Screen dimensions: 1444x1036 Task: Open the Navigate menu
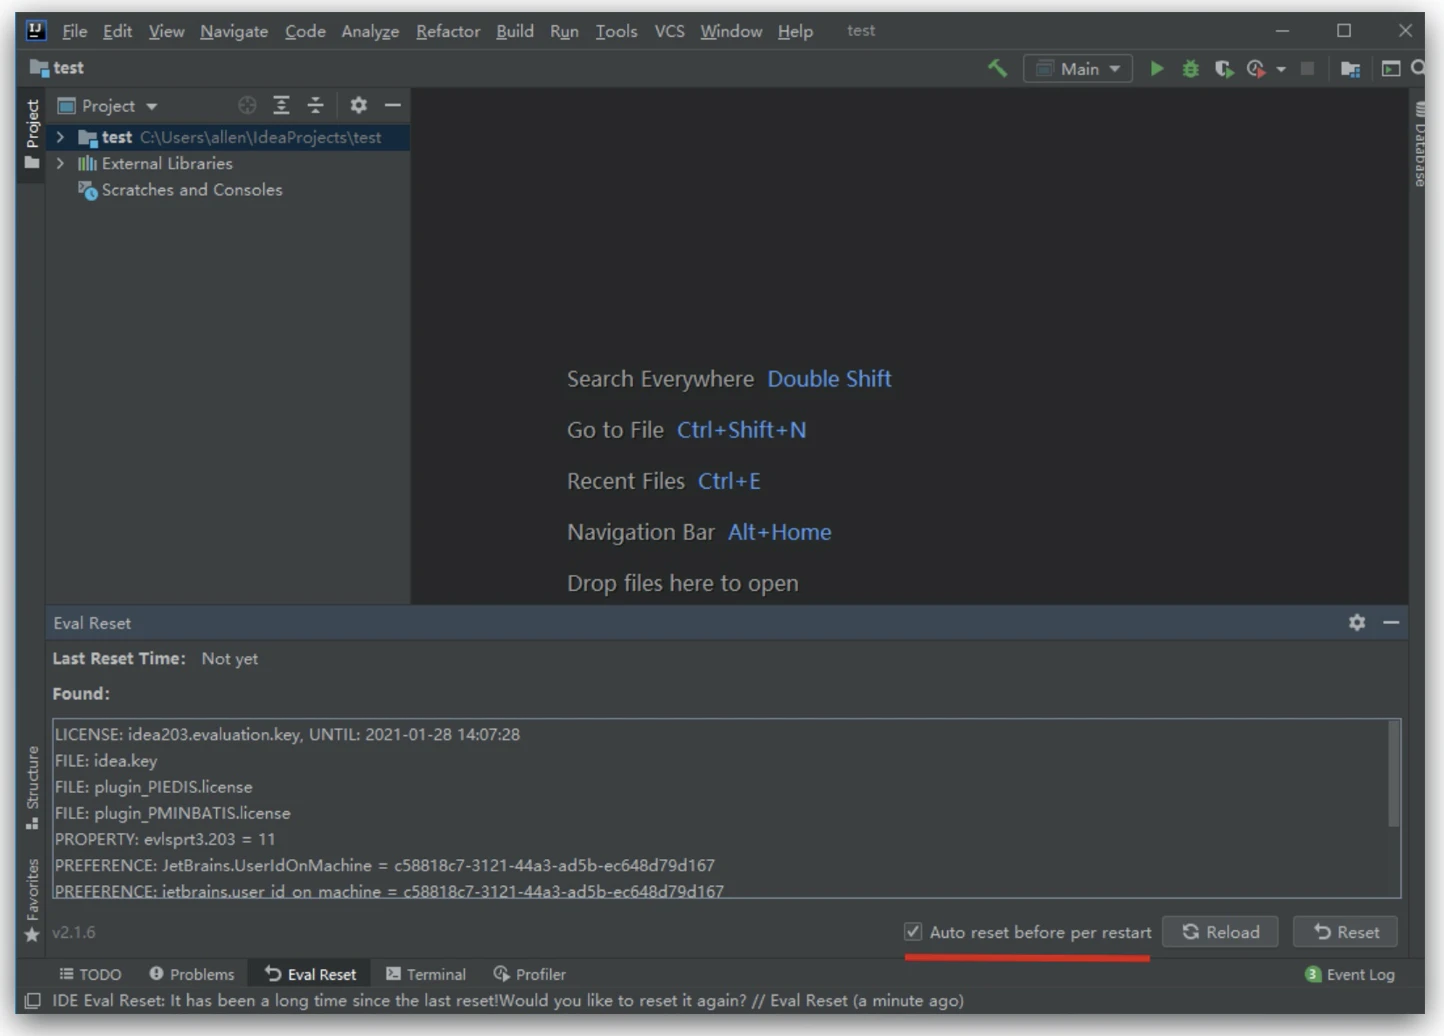234,31
